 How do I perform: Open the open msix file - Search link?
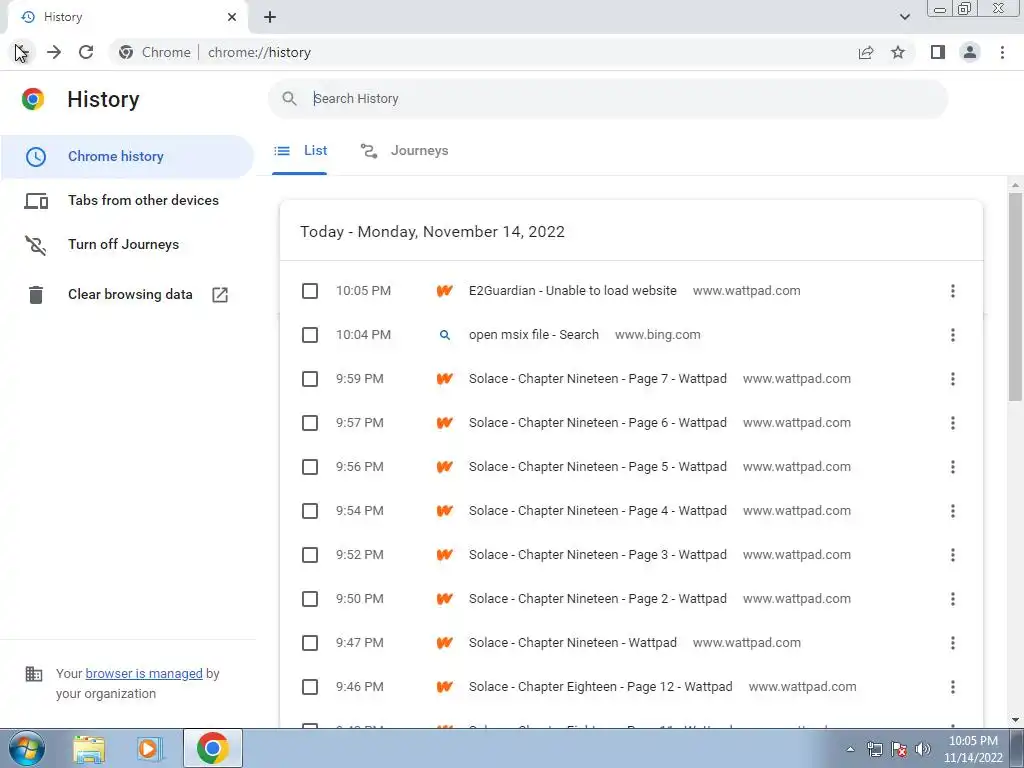534,335
